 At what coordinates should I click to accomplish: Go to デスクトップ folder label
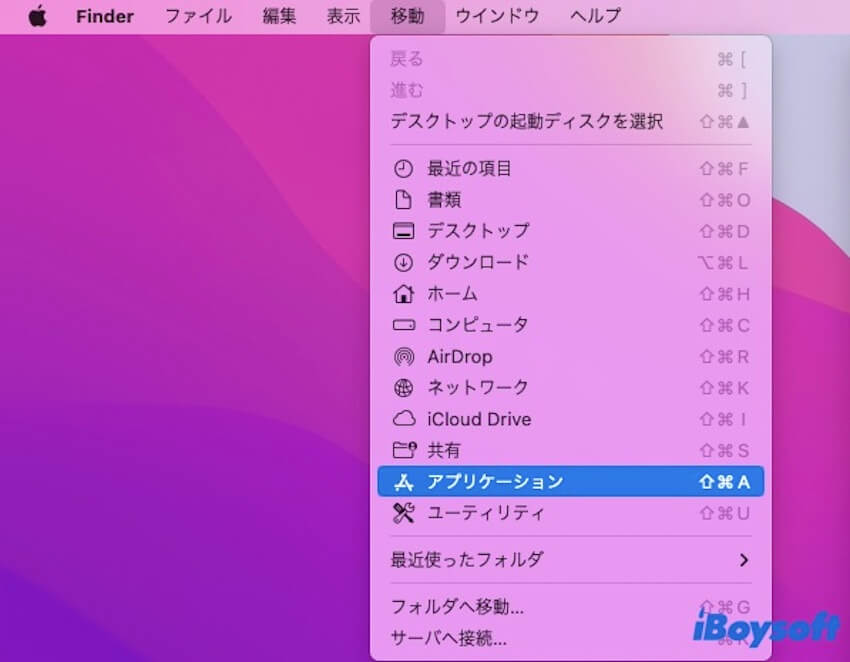[x=478, y=231]
